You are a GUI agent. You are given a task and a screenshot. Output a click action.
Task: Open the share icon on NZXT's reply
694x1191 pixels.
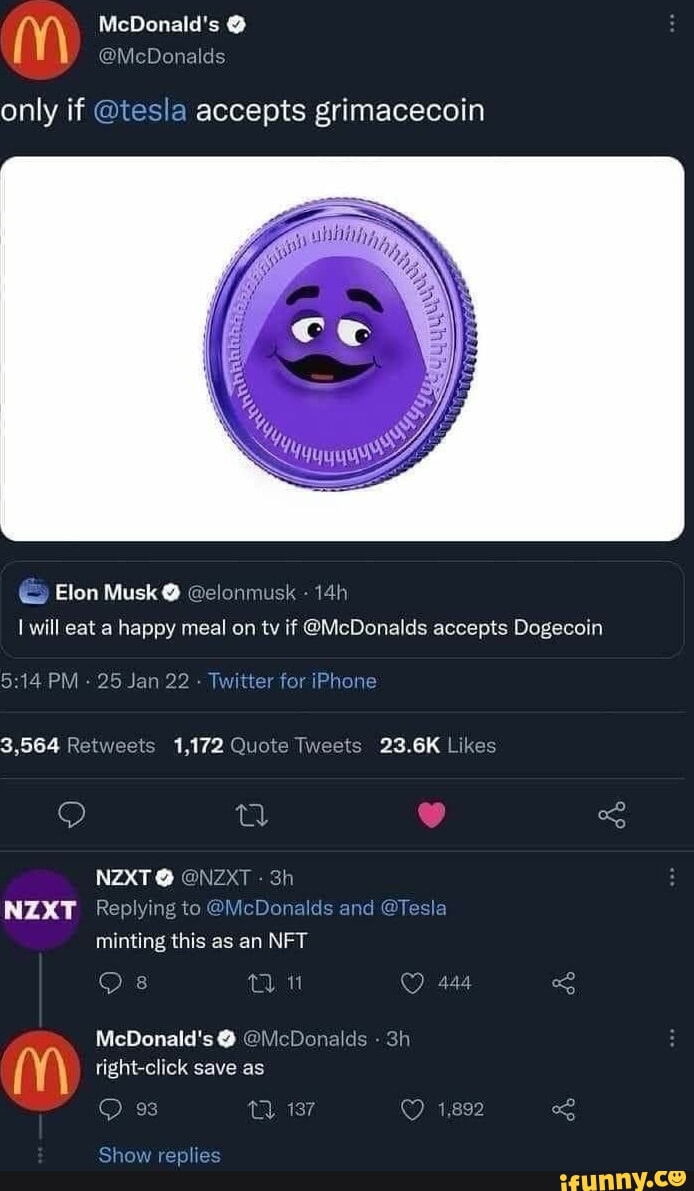point(563,983)
